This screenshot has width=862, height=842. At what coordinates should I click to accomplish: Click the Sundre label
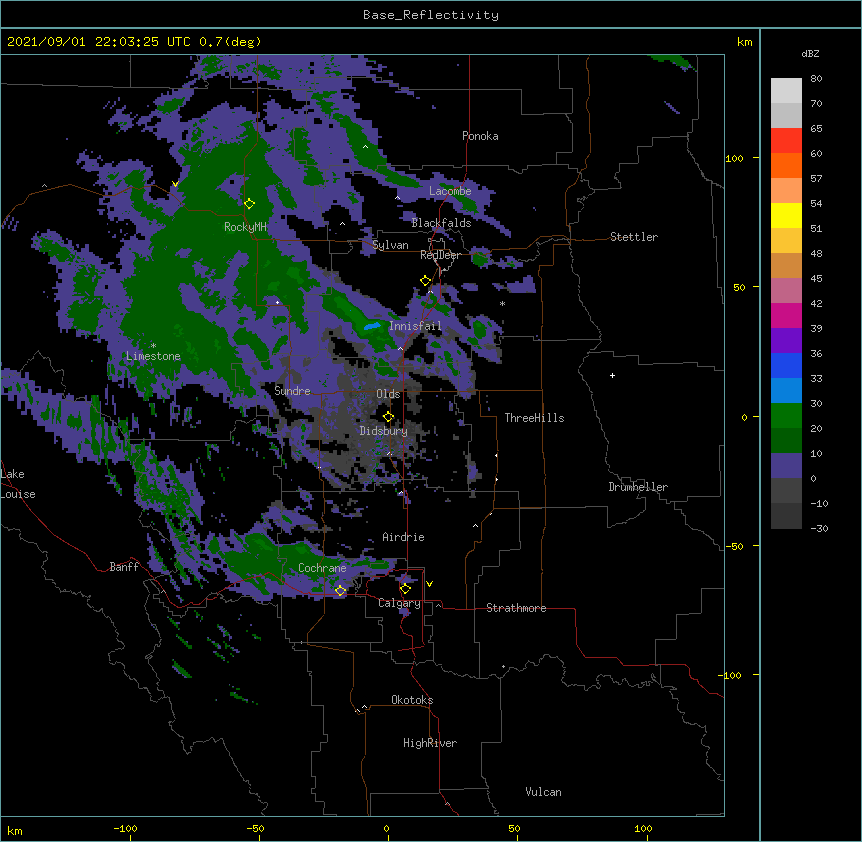click(x=292, y=391)
